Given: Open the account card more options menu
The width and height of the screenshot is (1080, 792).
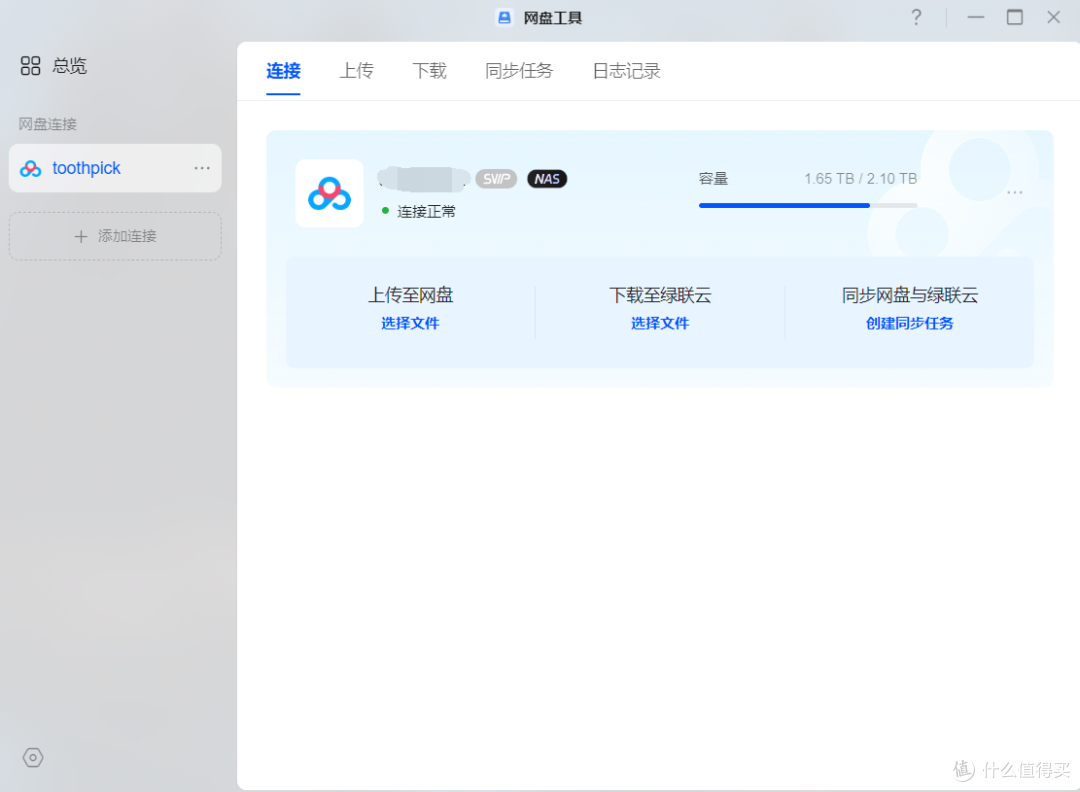Looking at the screenshot, I should point(1015,192).
